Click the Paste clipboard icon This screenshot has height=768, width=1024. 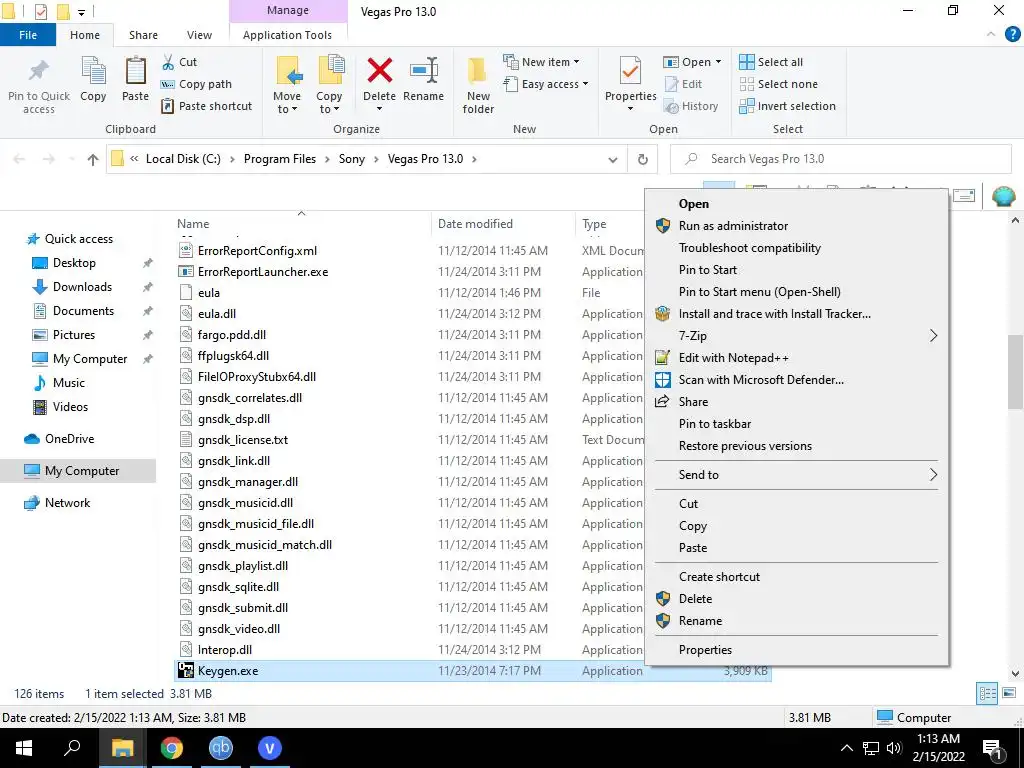click(x=135, y=71)
